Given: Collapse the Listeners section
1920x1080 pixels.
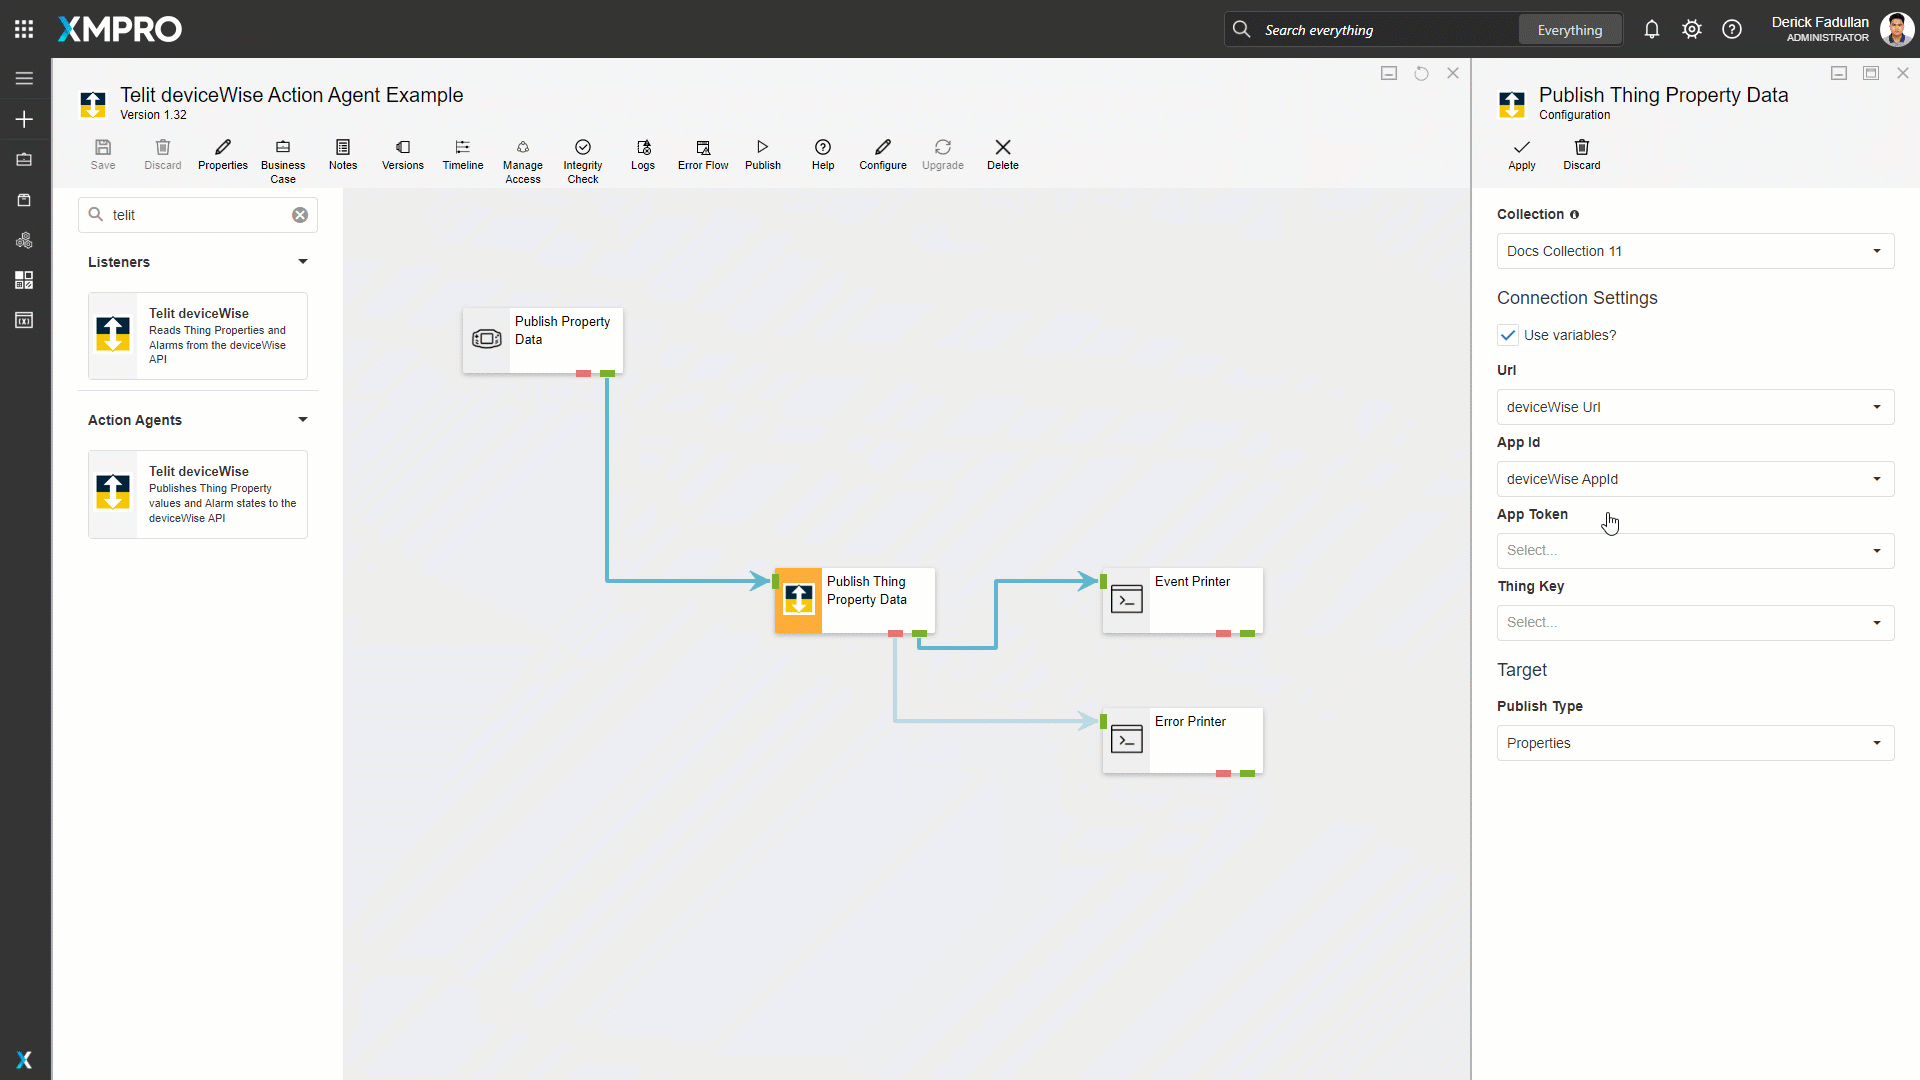Looking at the screenshot, I should 303,262.
